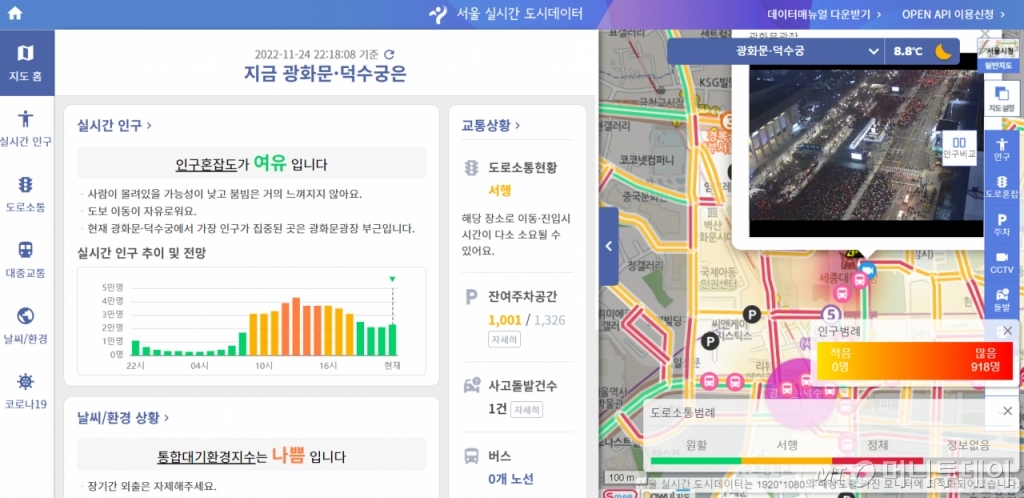Open 지도 홈 in the sidebar
Viewport: 1024px width, 498px height.
26,63
